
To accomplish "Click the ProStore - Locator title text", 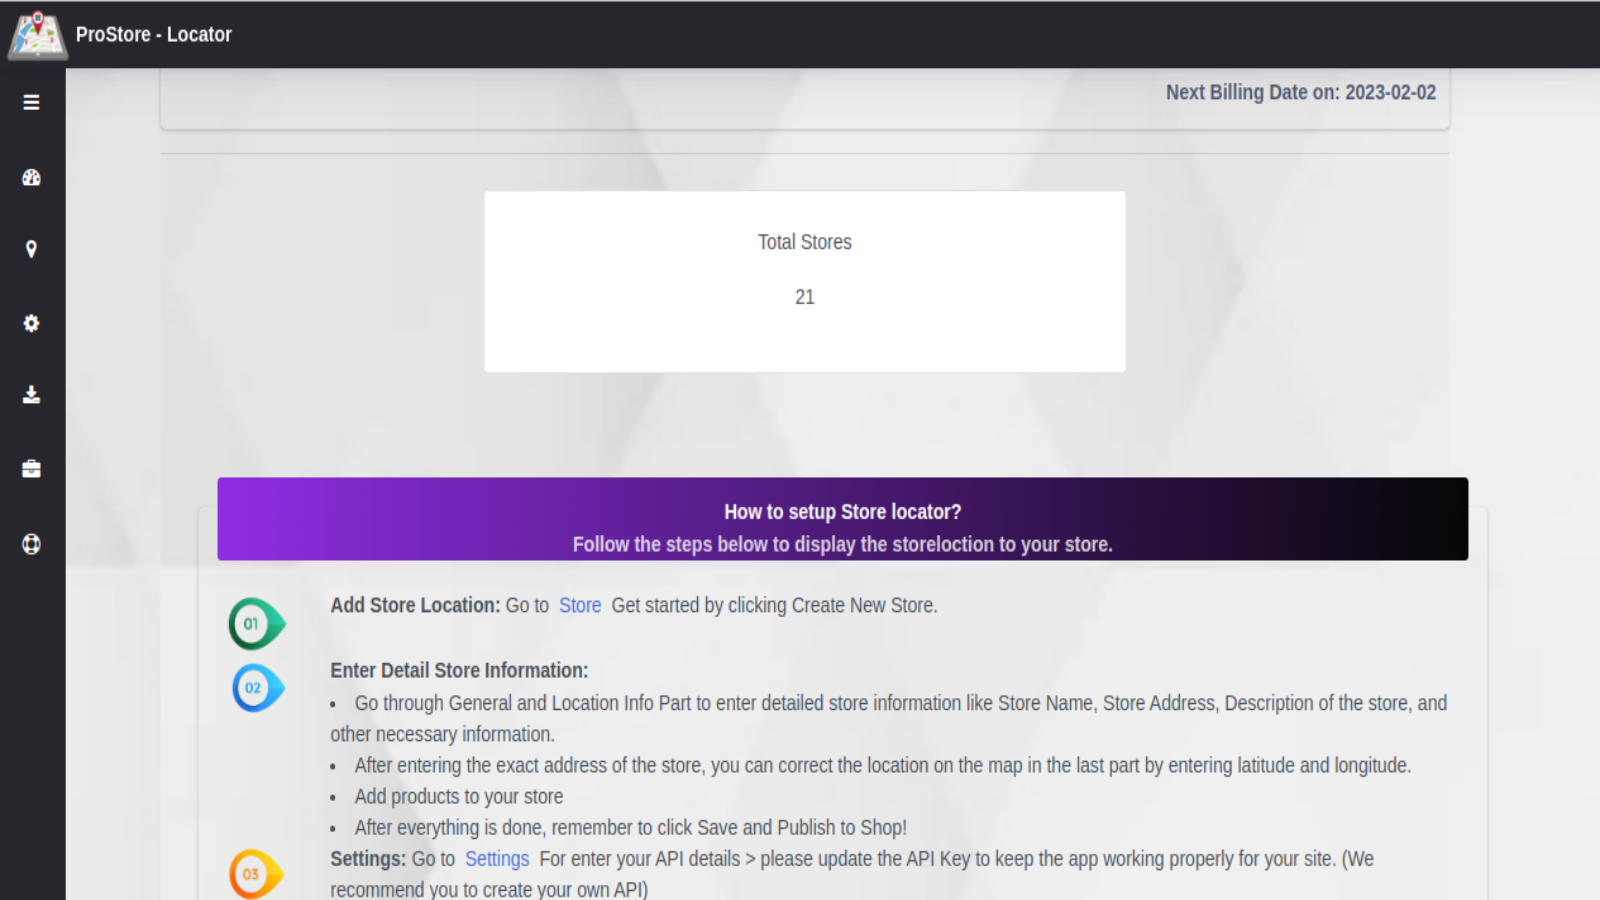I will pyautogui.click(x=154, y=34).
